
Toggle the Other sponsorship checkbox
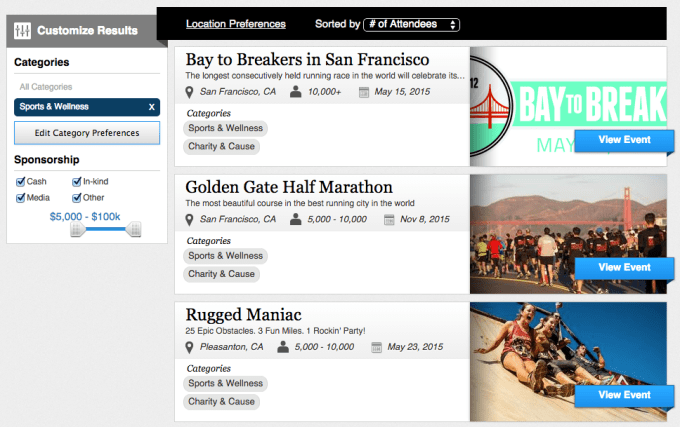pyautogui.click(x=77, y=198)
